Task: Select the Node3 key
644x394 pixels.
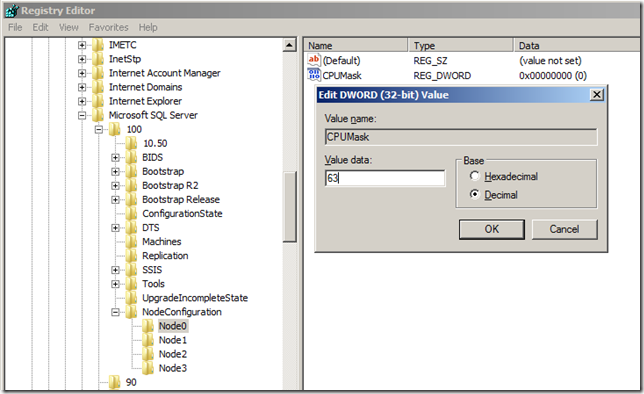Action: click(x=172, y=368)
